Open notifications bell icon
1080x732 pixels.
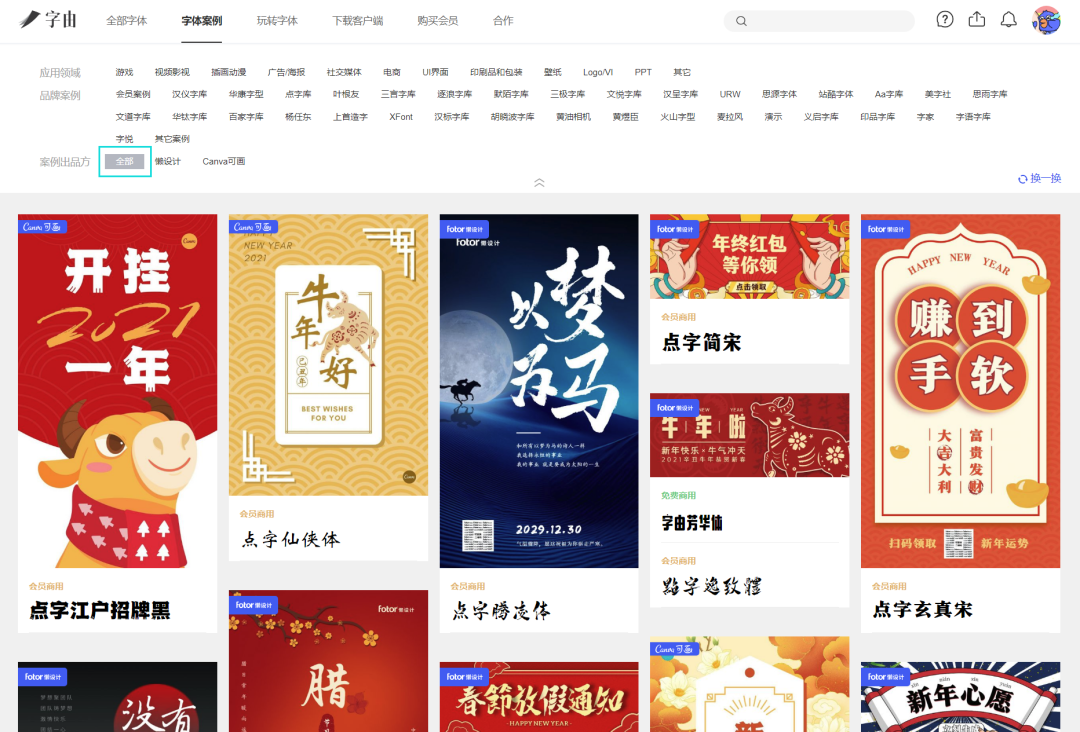click(1009, 20)
